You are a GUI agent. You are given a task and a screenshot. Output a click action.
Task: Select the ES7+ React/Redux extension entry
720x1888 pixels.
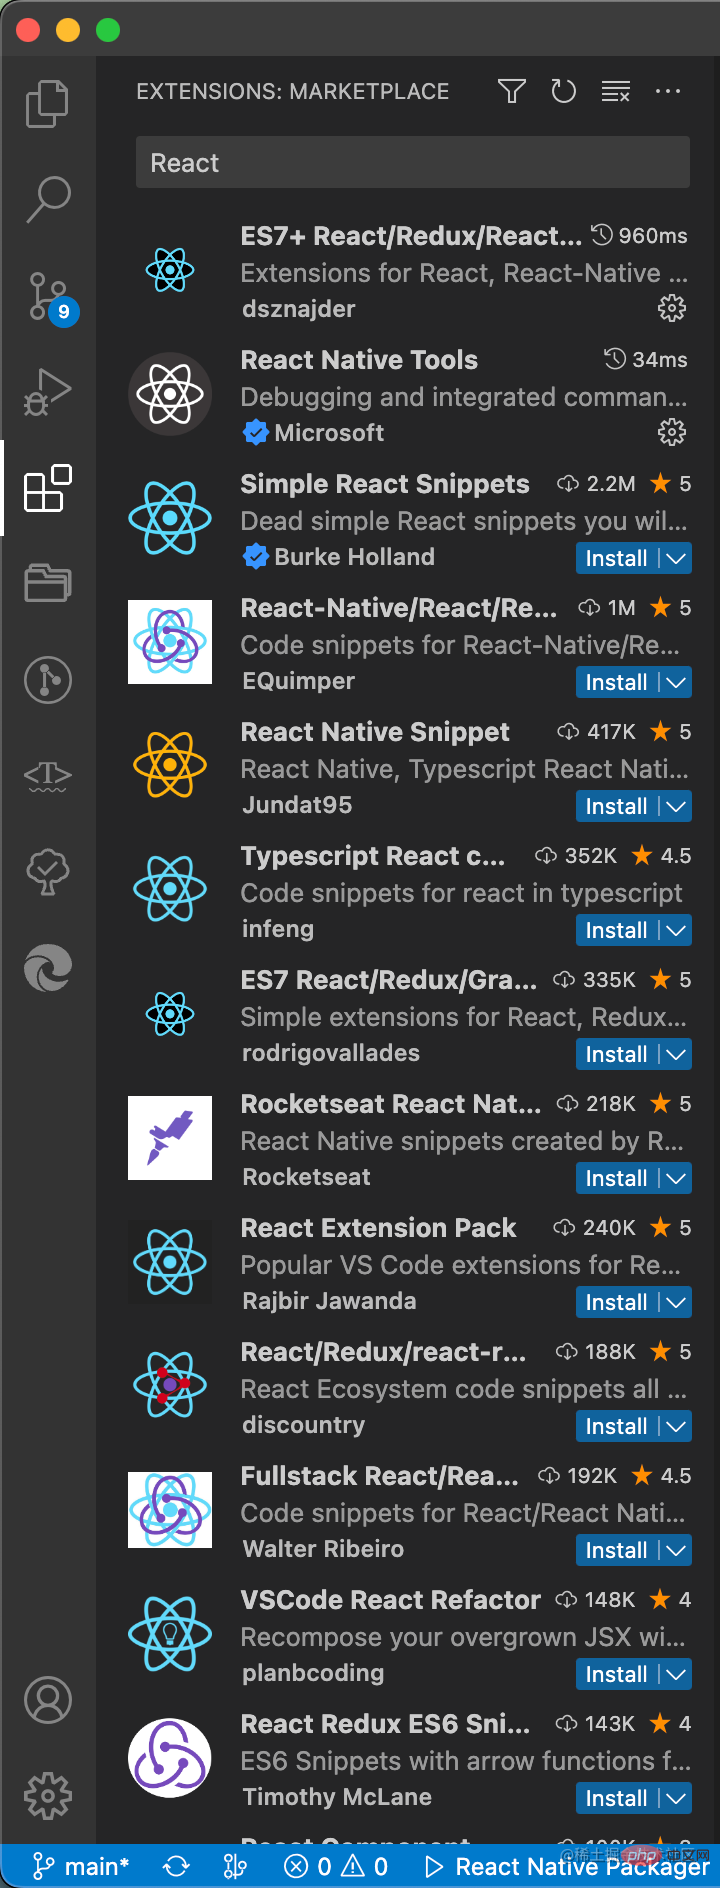(x=410, y=271)
